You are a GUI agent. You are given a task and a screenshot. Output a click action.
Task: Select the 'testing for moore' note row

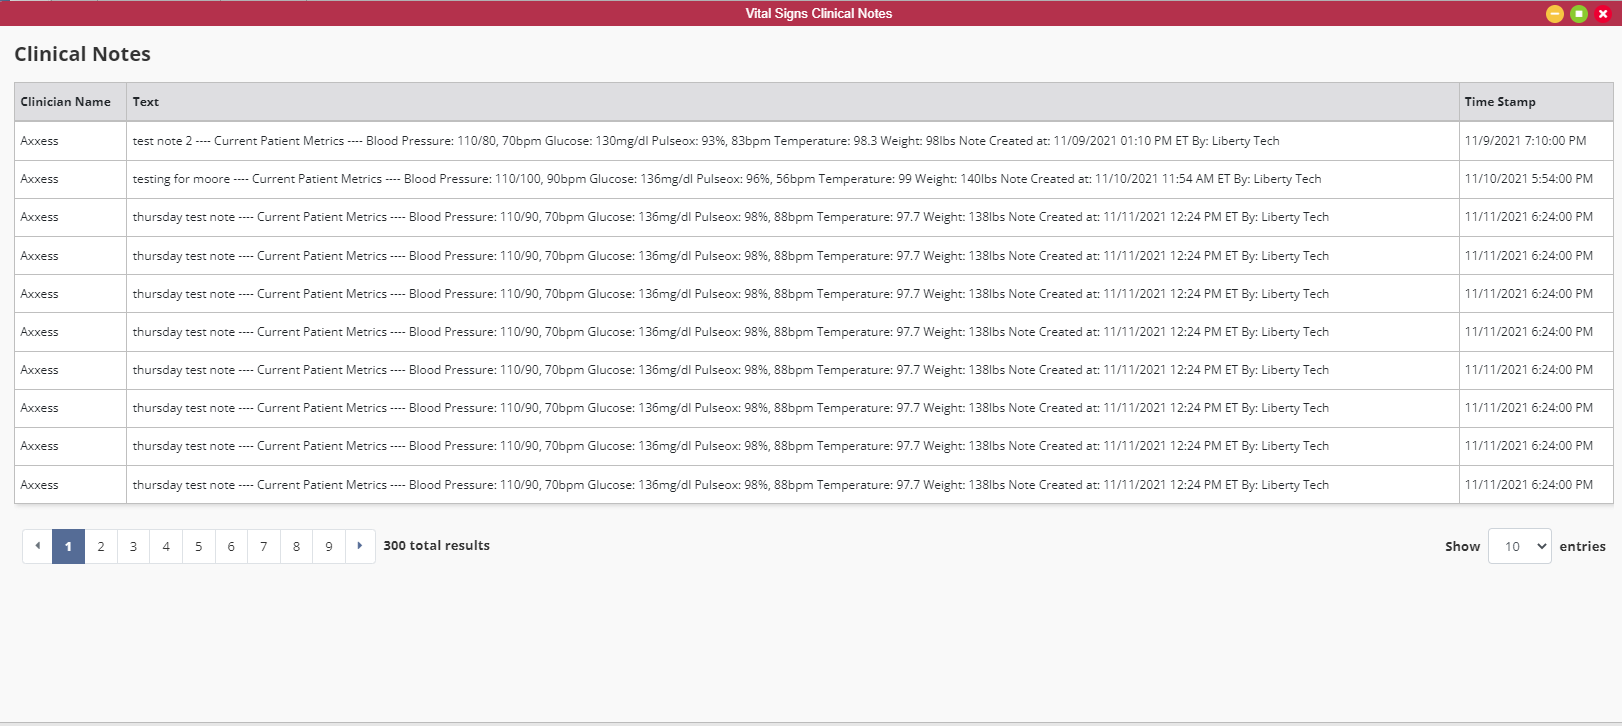(x=814, y=179)
